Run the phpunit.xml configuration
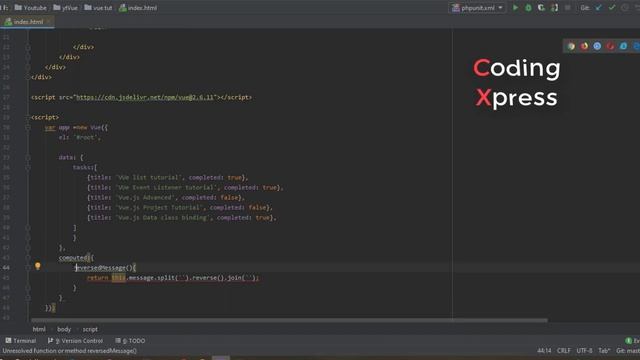Image resolution: width=640 pixels, height=360 pixels. point(515,8)
